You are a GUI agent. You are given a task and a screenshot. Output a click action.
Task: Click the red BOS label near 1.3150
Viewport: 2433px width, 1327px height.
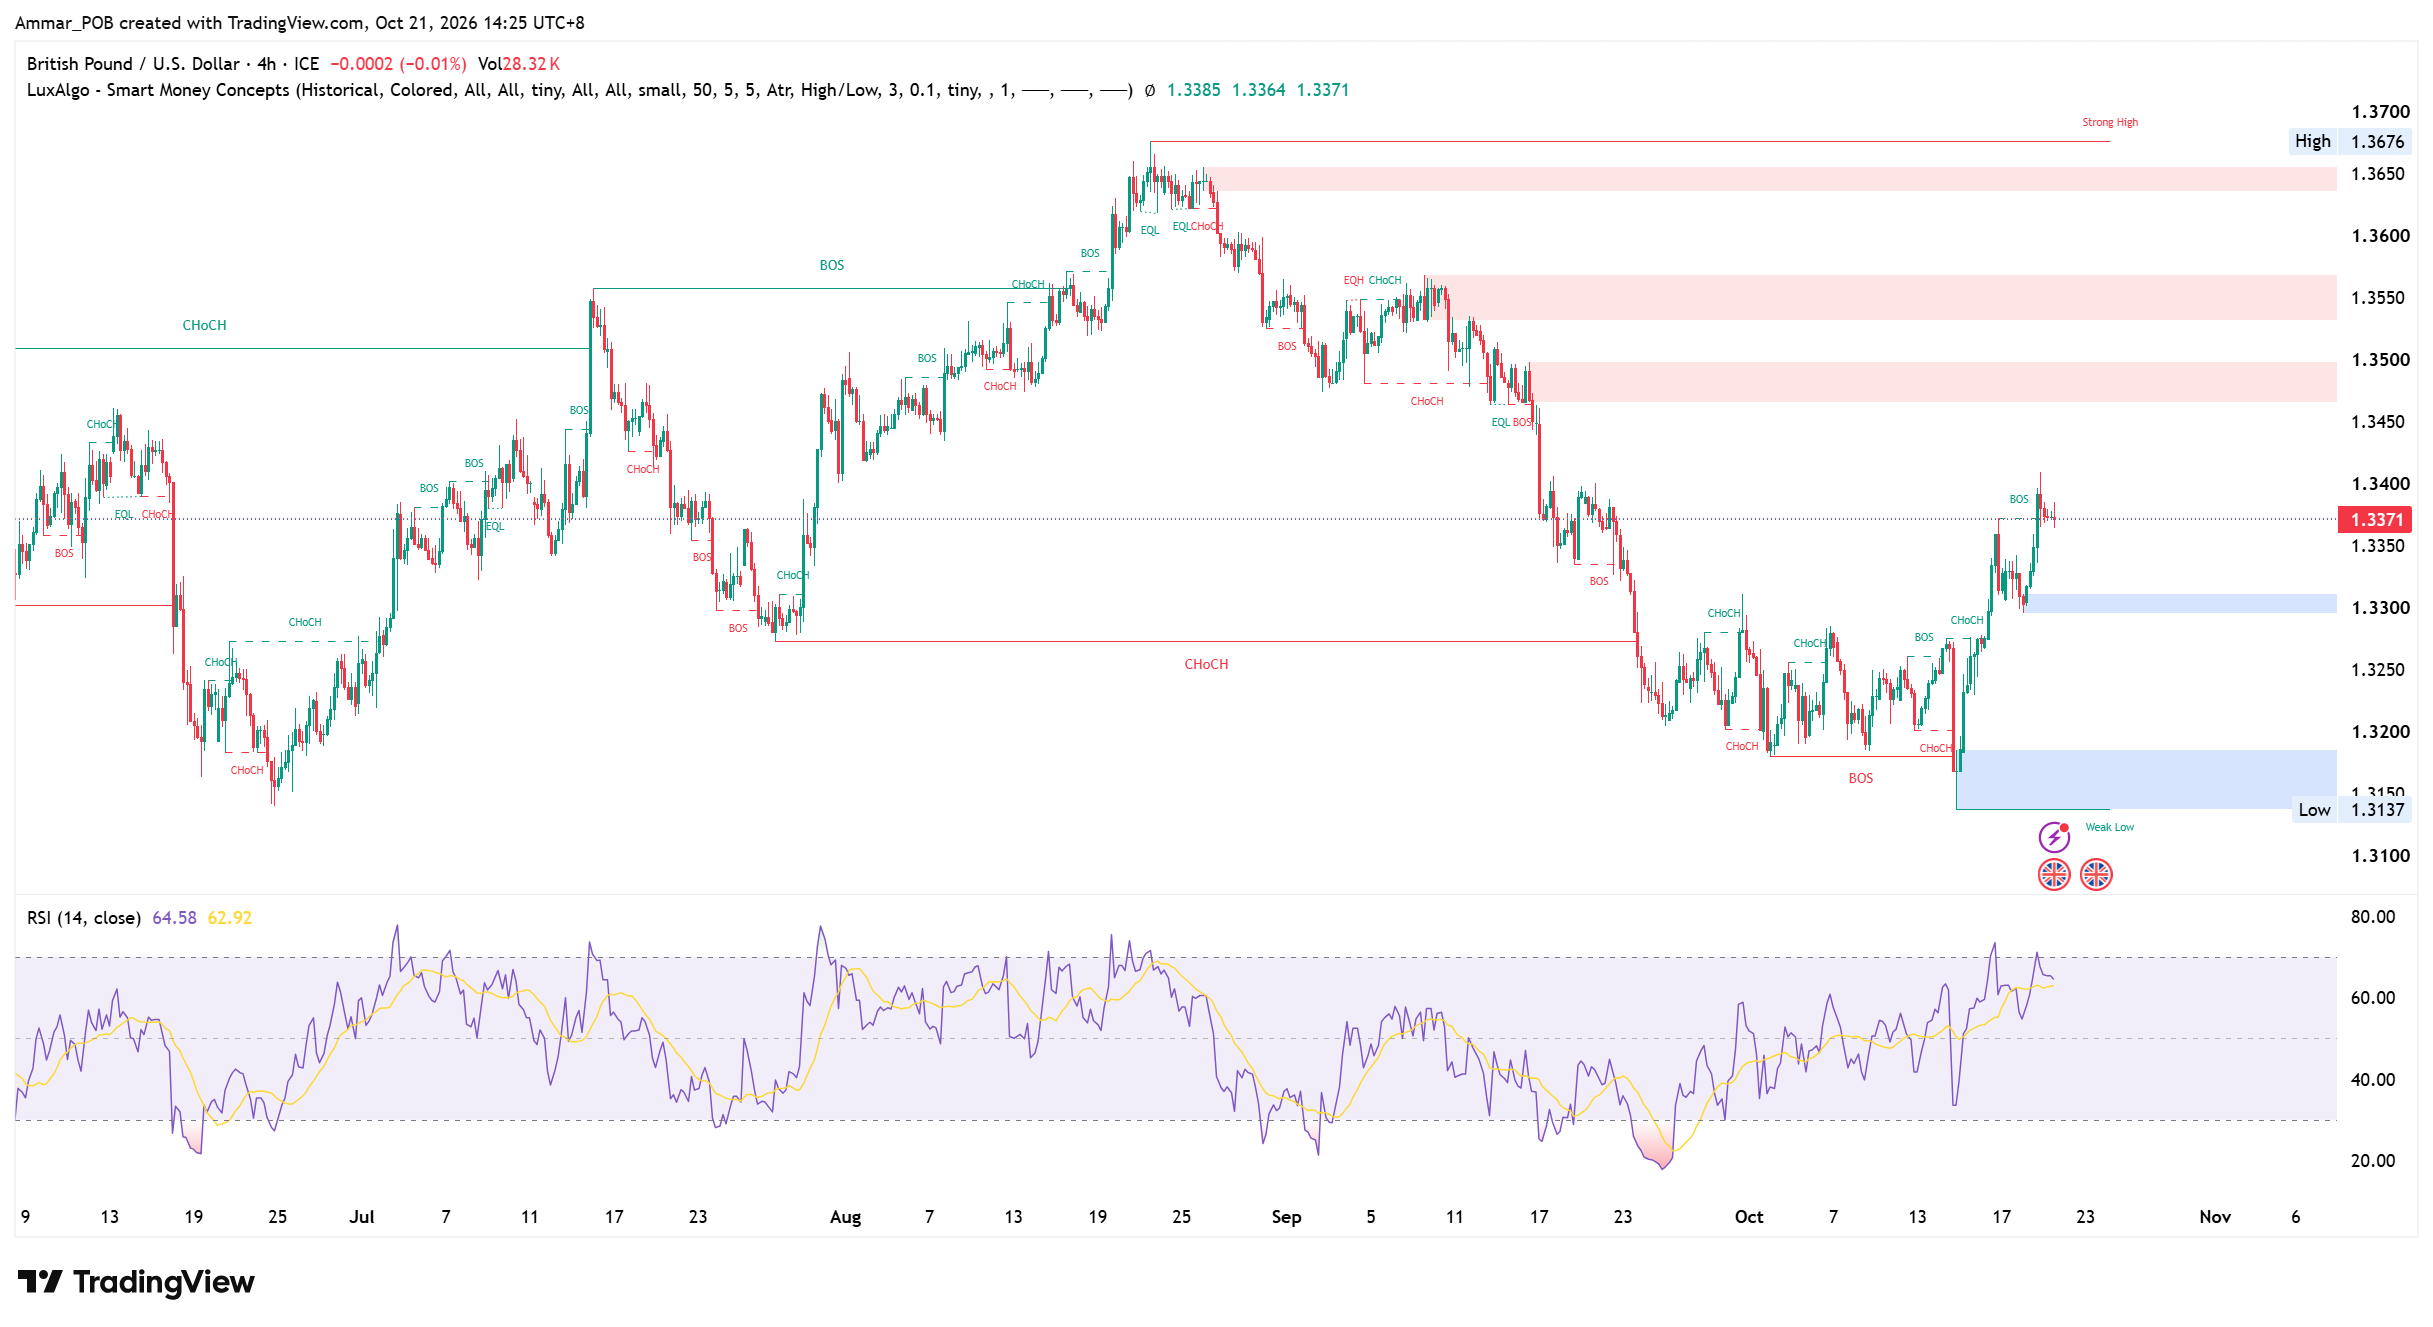click(x=1861, y=778)
